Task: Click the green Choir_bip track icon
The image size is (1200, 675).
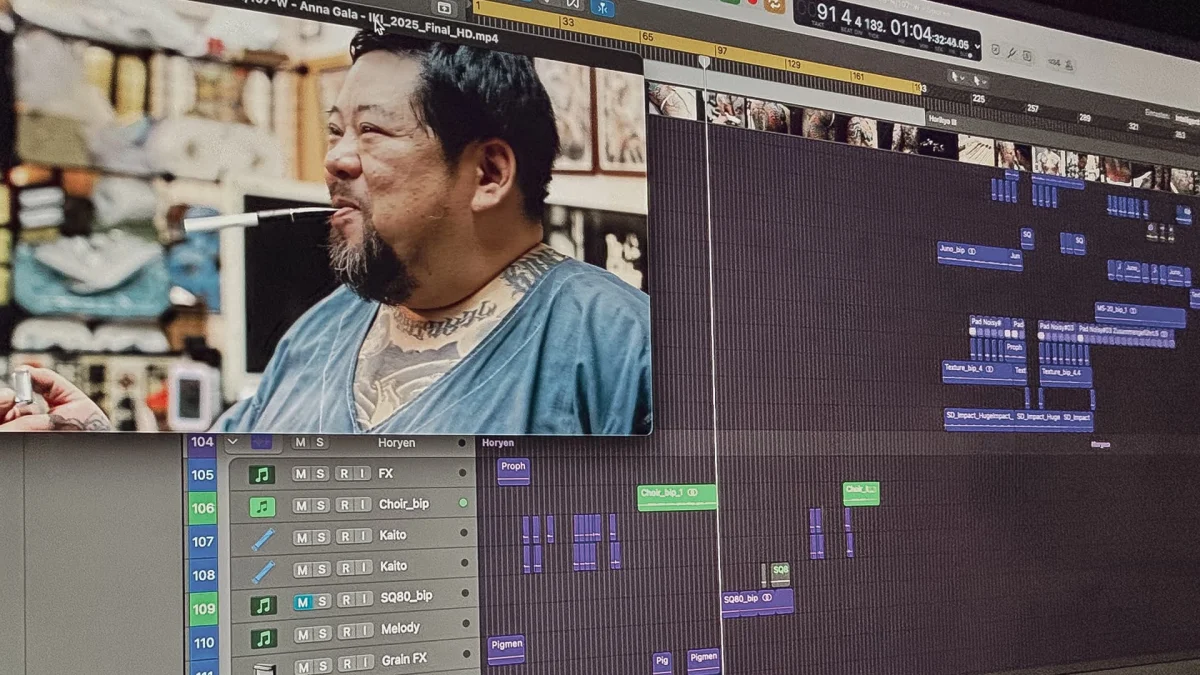Action: click(262, 507)
